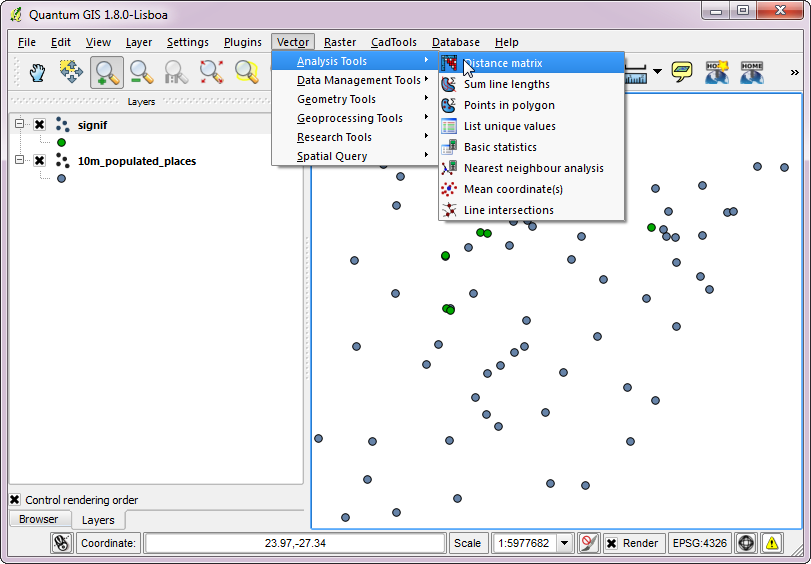This screenshot has width=811, height=564.
Task: Click the Zoom to Native Resolution icon
Action: tap(176, 72)
